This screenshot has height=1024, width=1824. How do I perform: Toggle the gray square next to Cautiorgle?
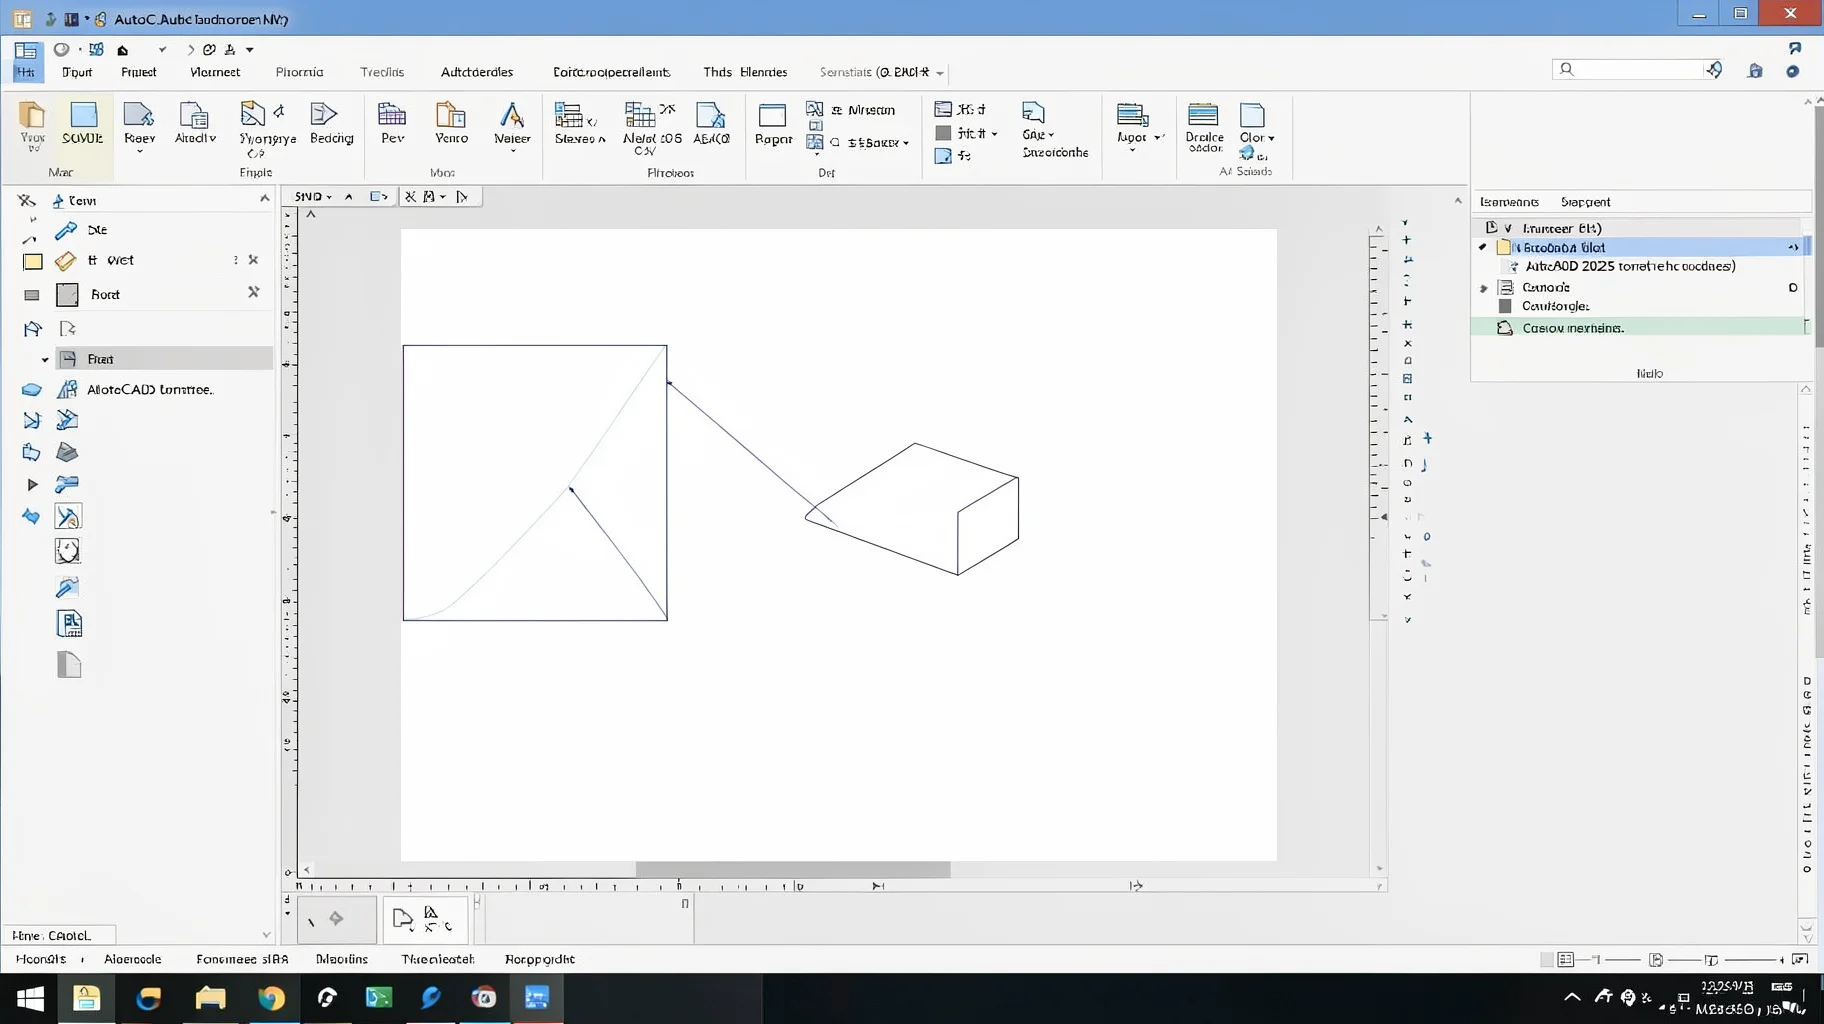pos(1505,306)
